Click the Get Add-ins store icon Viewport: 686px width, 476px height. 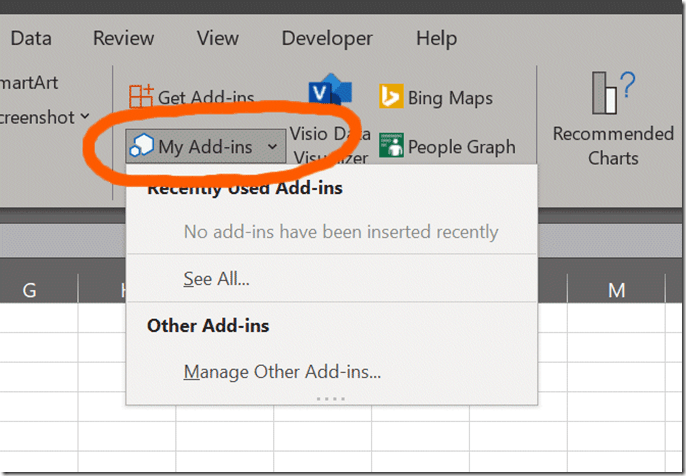141,97
